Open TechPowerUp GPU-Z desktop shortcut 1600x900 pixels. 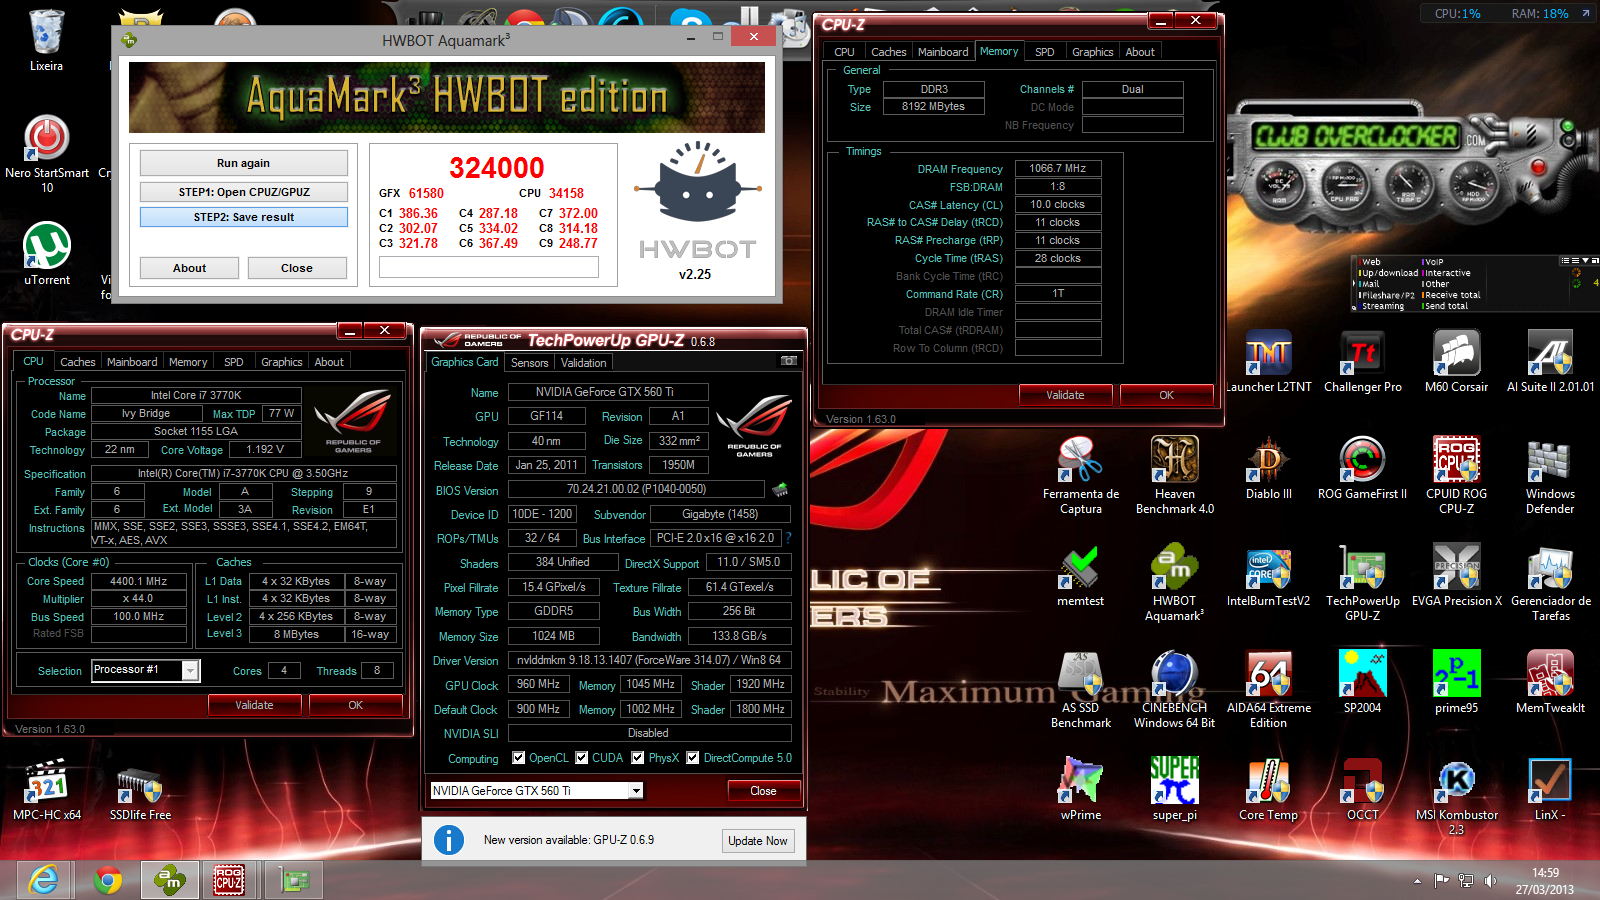pyautogui.click(x=1362, y=583)
